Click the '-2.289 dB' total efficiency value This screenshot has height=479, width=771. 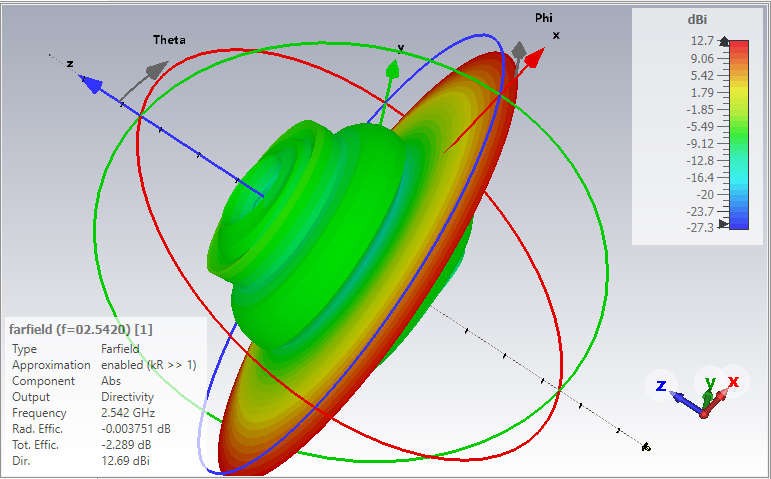point(126,445)
